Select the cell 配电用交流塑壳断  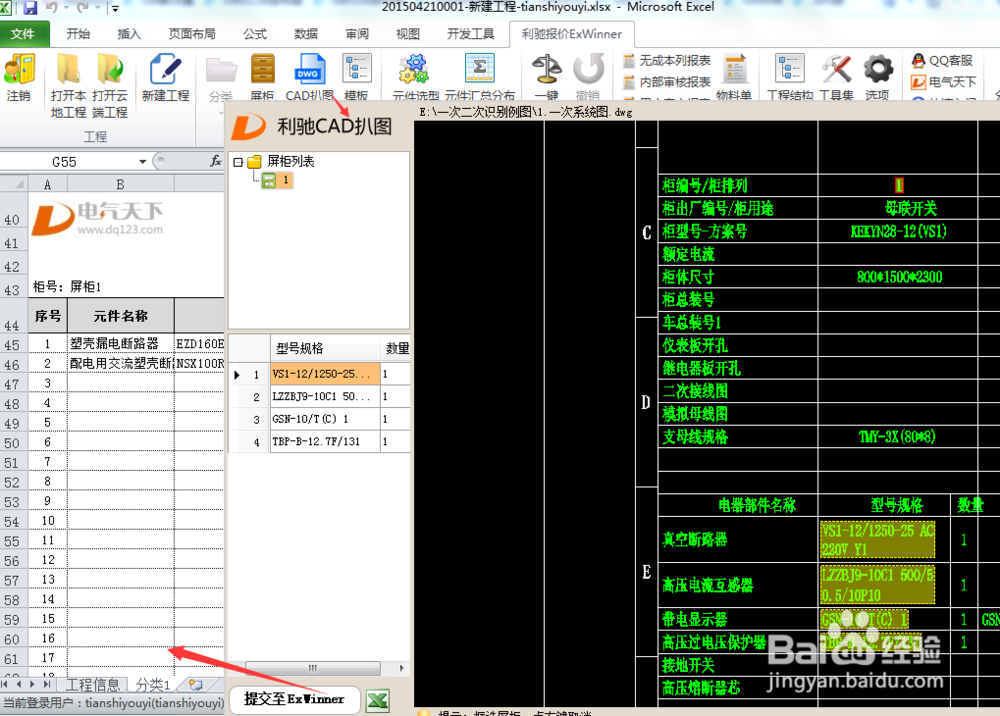[x=121, y=363]
